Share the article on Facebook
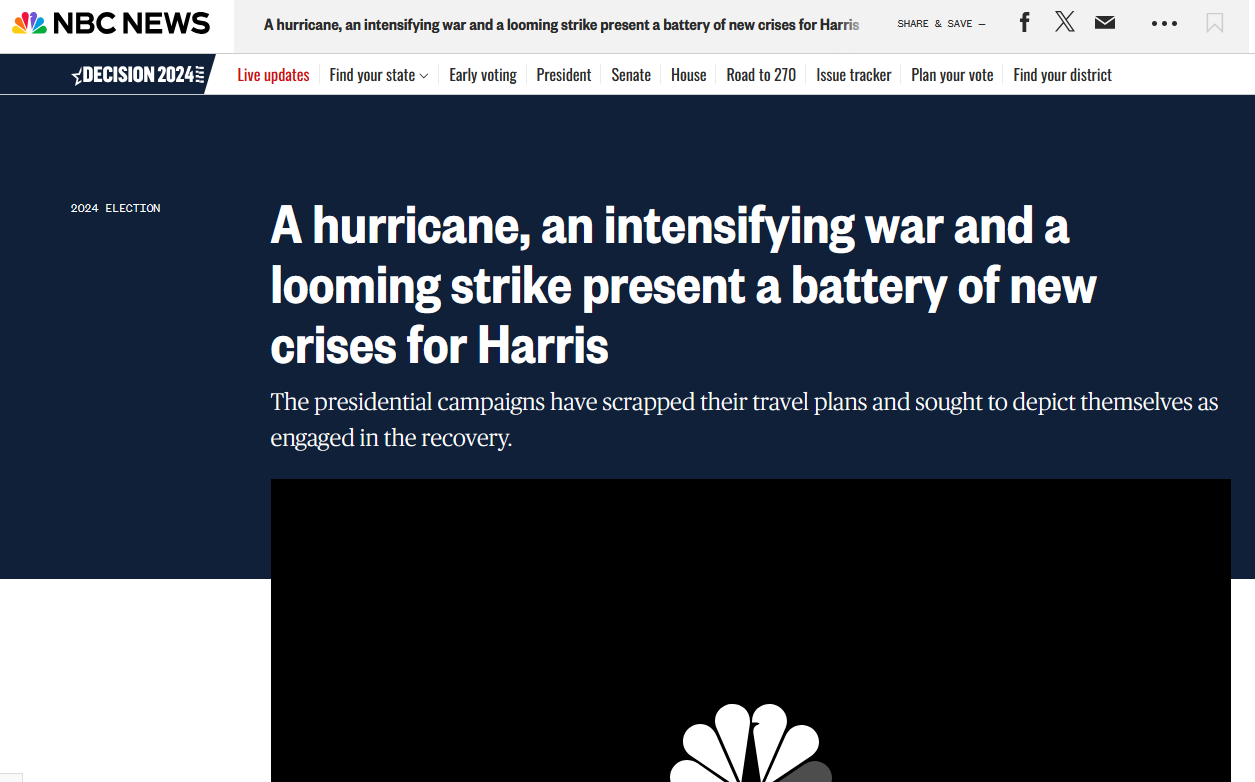The height and width of the screenshot is (782, 1255). point(1024,23)
